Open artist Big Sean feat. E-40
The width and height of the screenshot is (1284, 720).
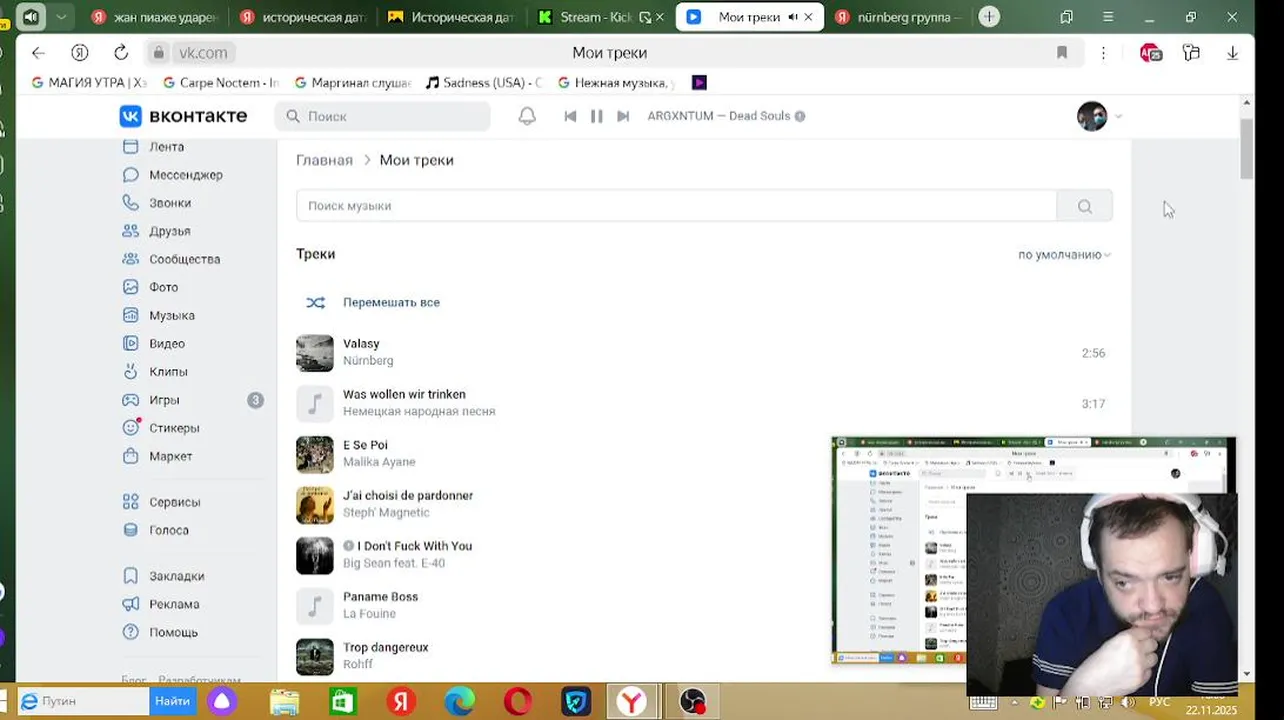click(394, 563)
